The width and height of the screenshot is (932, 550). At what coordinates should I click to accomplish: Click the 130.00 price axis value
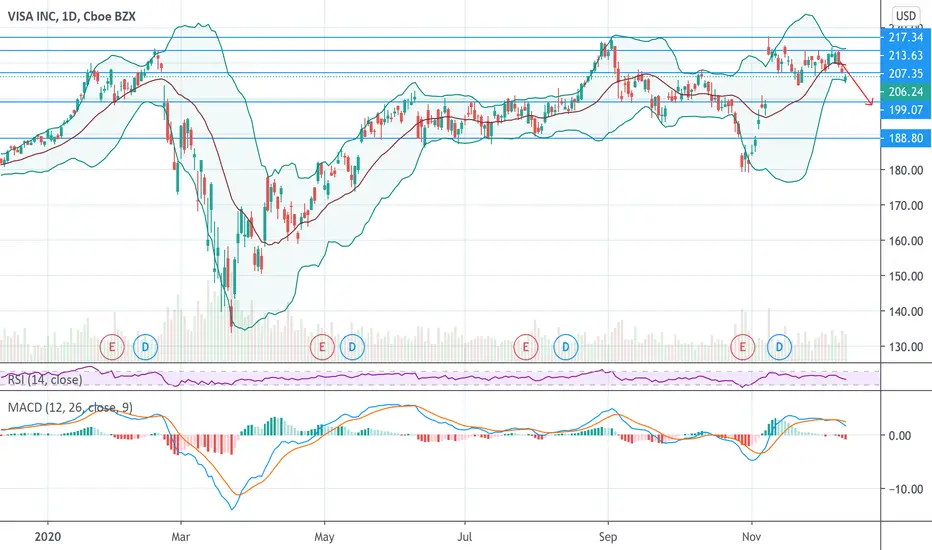coord(905,347)
